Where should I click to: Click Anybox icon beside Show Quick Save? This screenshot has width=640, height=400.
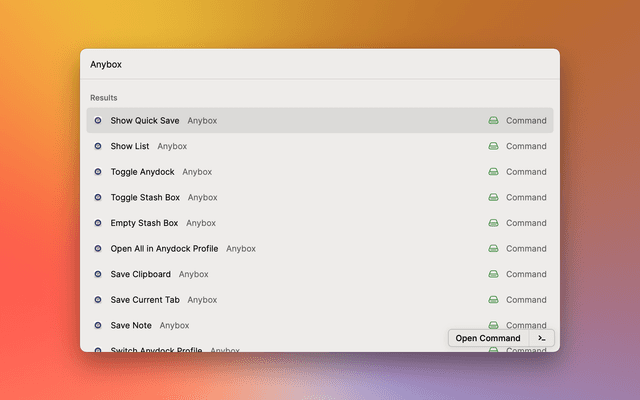coord(98,121)
